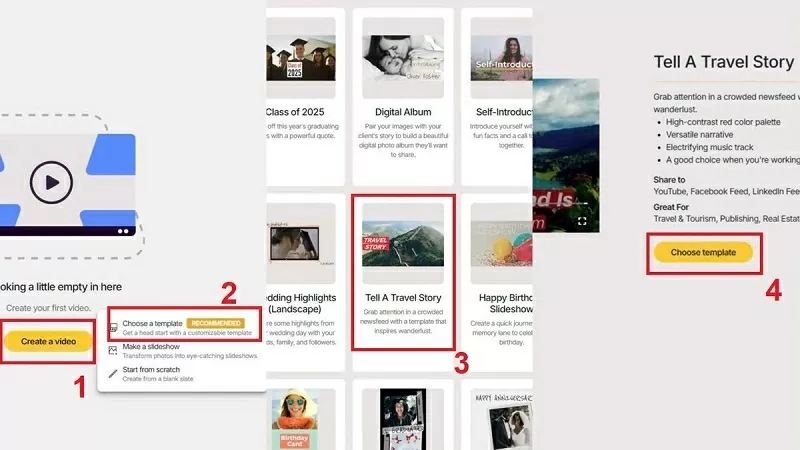This screenshot has width=800, height=450.
Task: Open the Wedding Highlights (Landscape) thumbnail
Action: (301, 243)
